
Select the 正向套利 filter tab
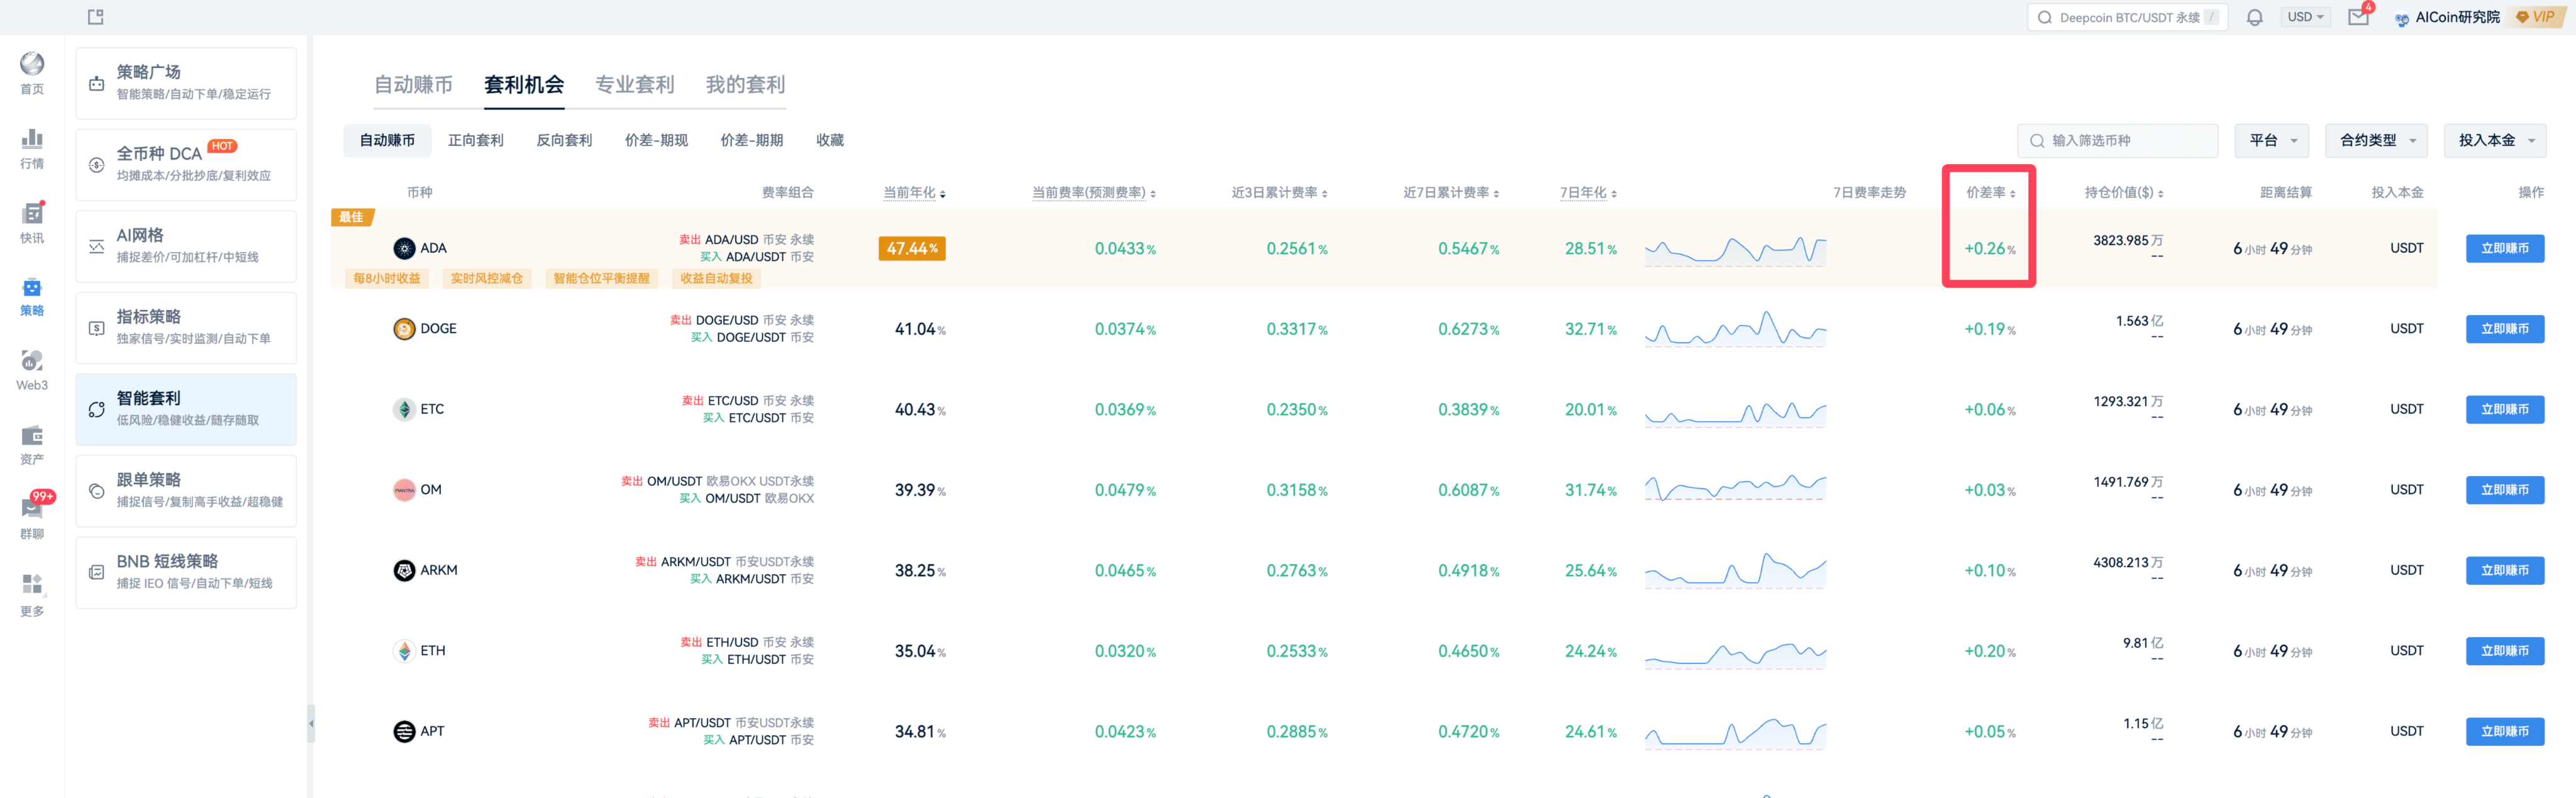coord(476,140)
